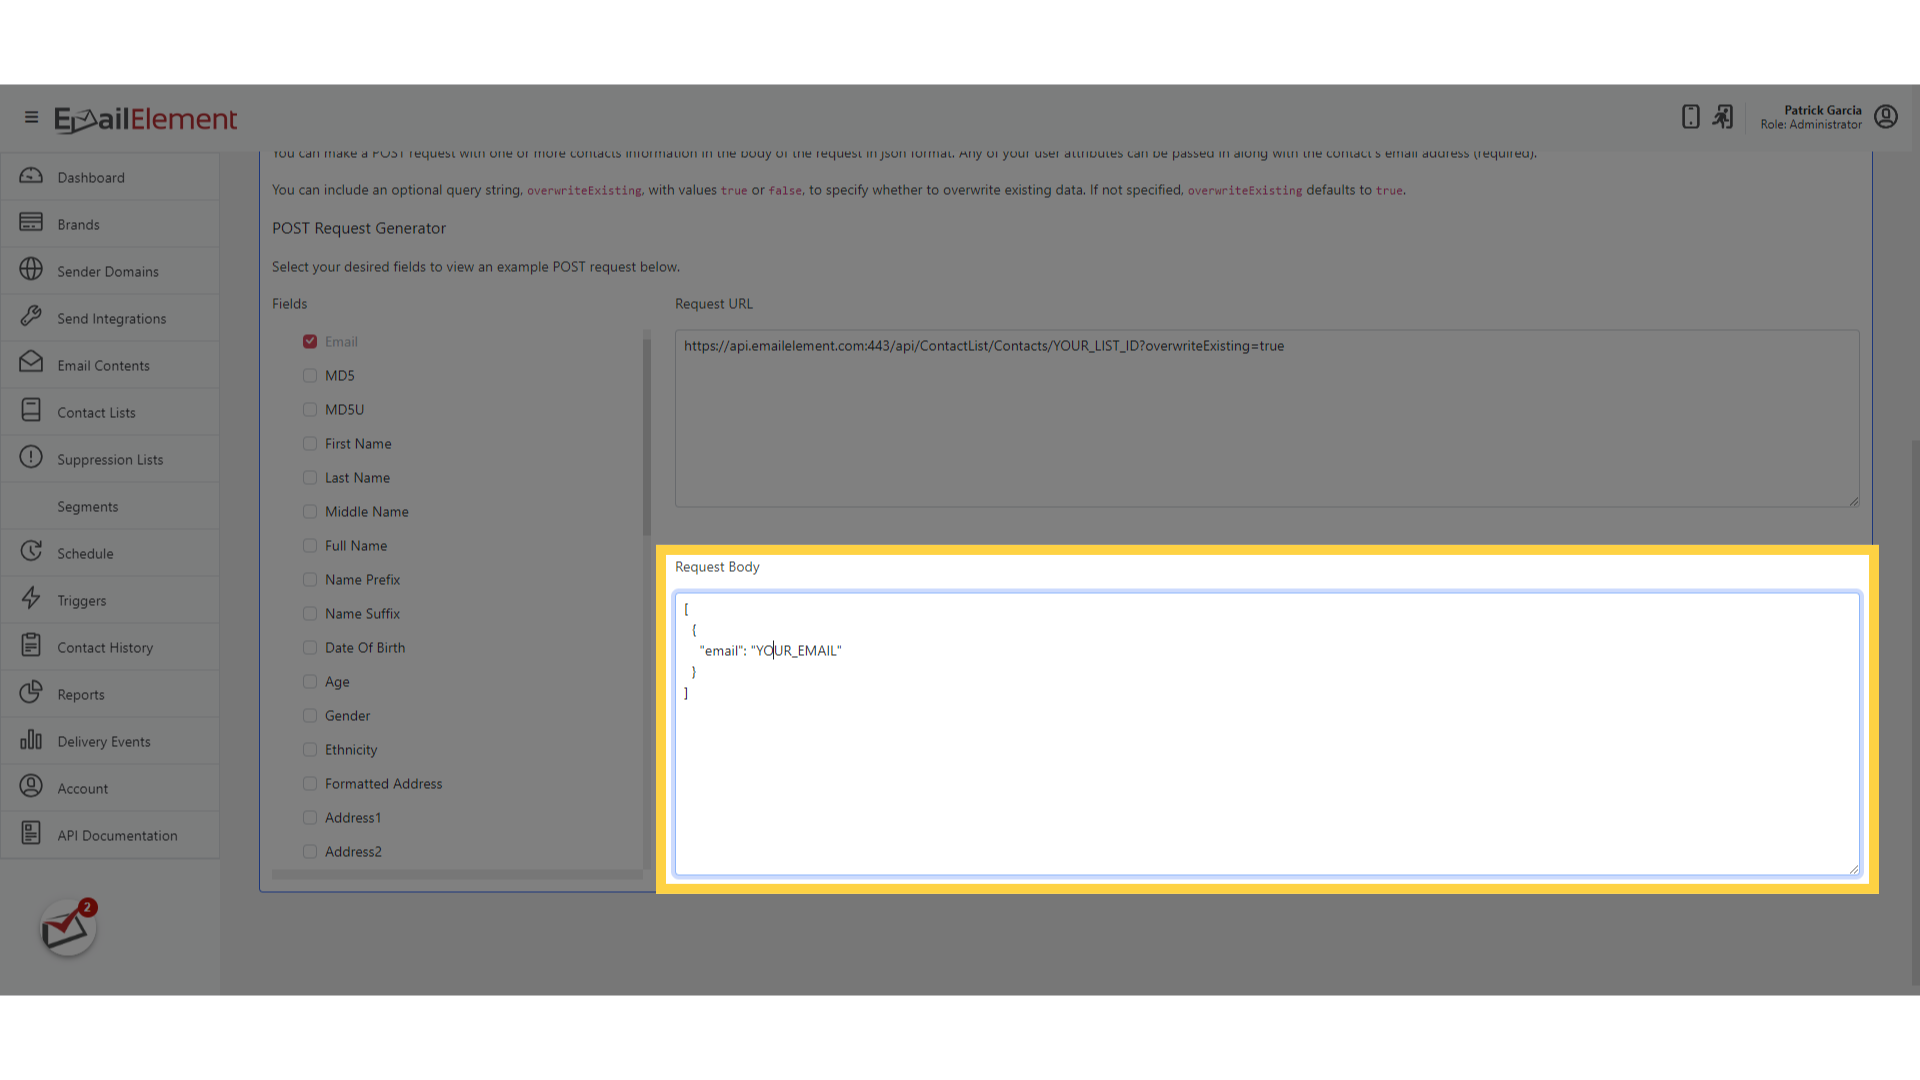Click the Patrick Garcia user name
1920x1080 pixels.
pyautogui.click(x=1822, y=110)
